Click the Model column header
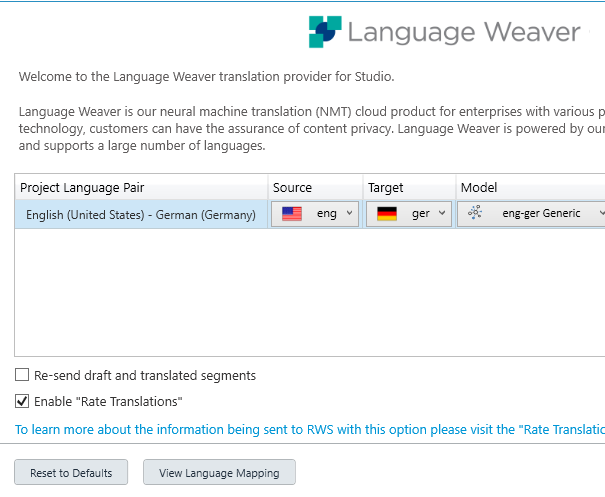 [x=531, y=187]
